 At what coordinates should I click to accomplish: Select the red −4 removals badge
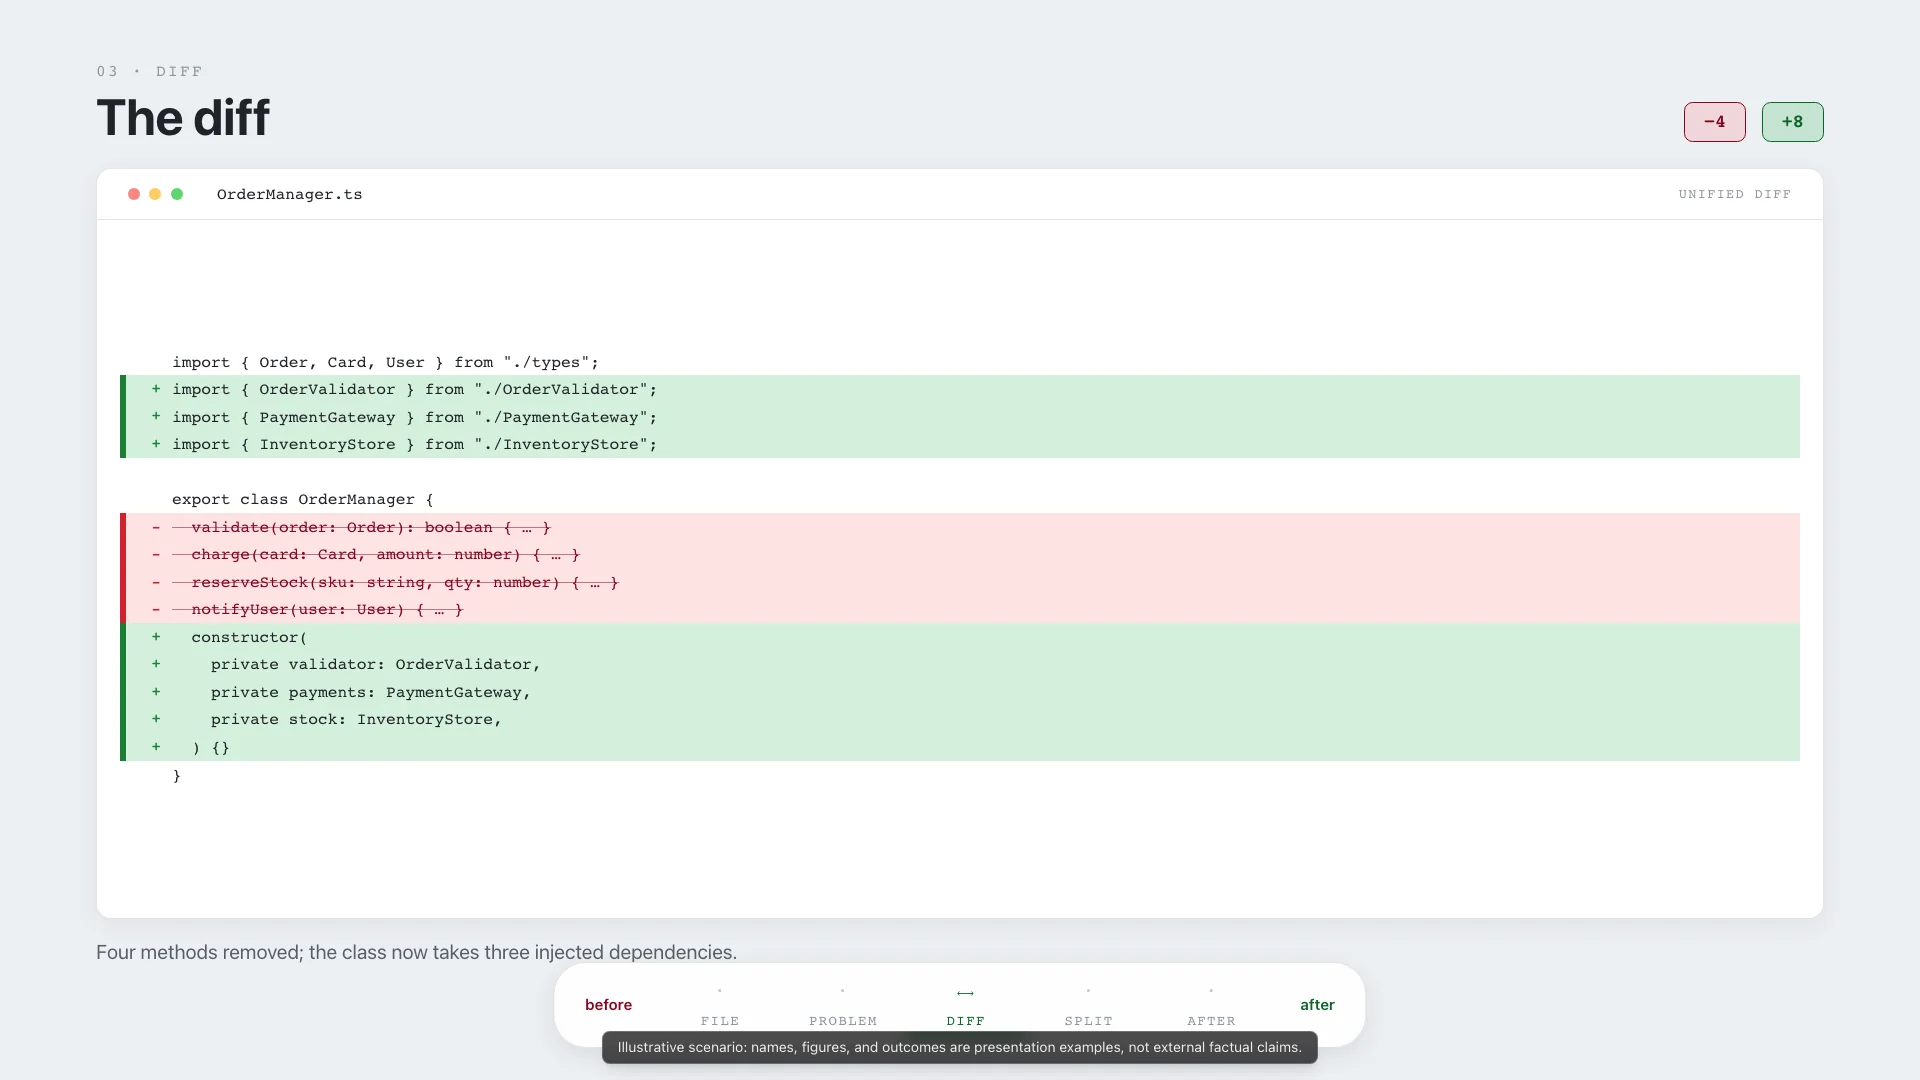tap(1714, 122)
